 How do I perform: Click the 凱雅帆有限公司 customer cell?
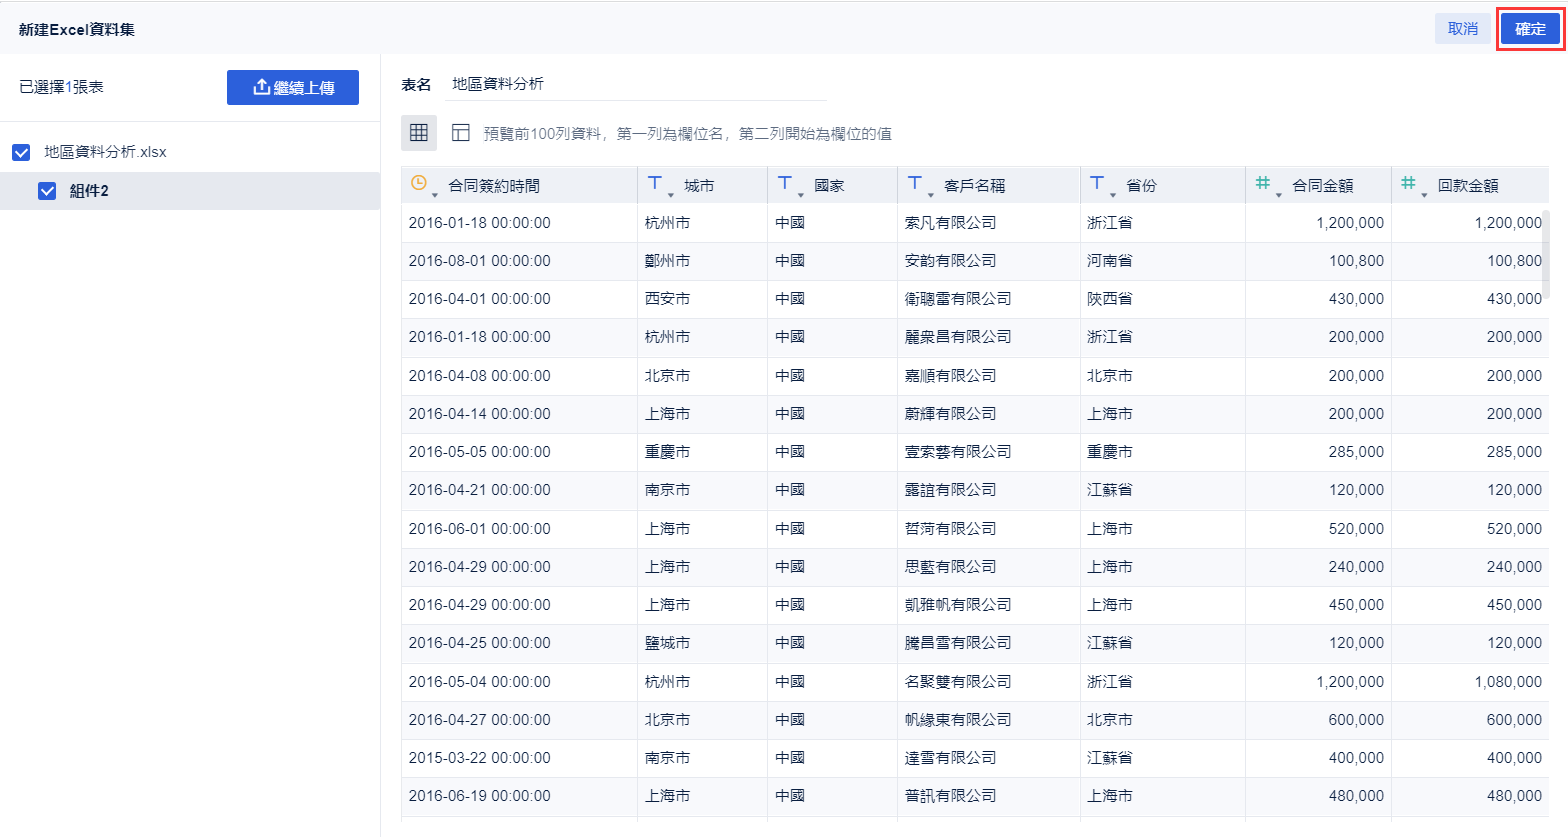tap(989, 605)
